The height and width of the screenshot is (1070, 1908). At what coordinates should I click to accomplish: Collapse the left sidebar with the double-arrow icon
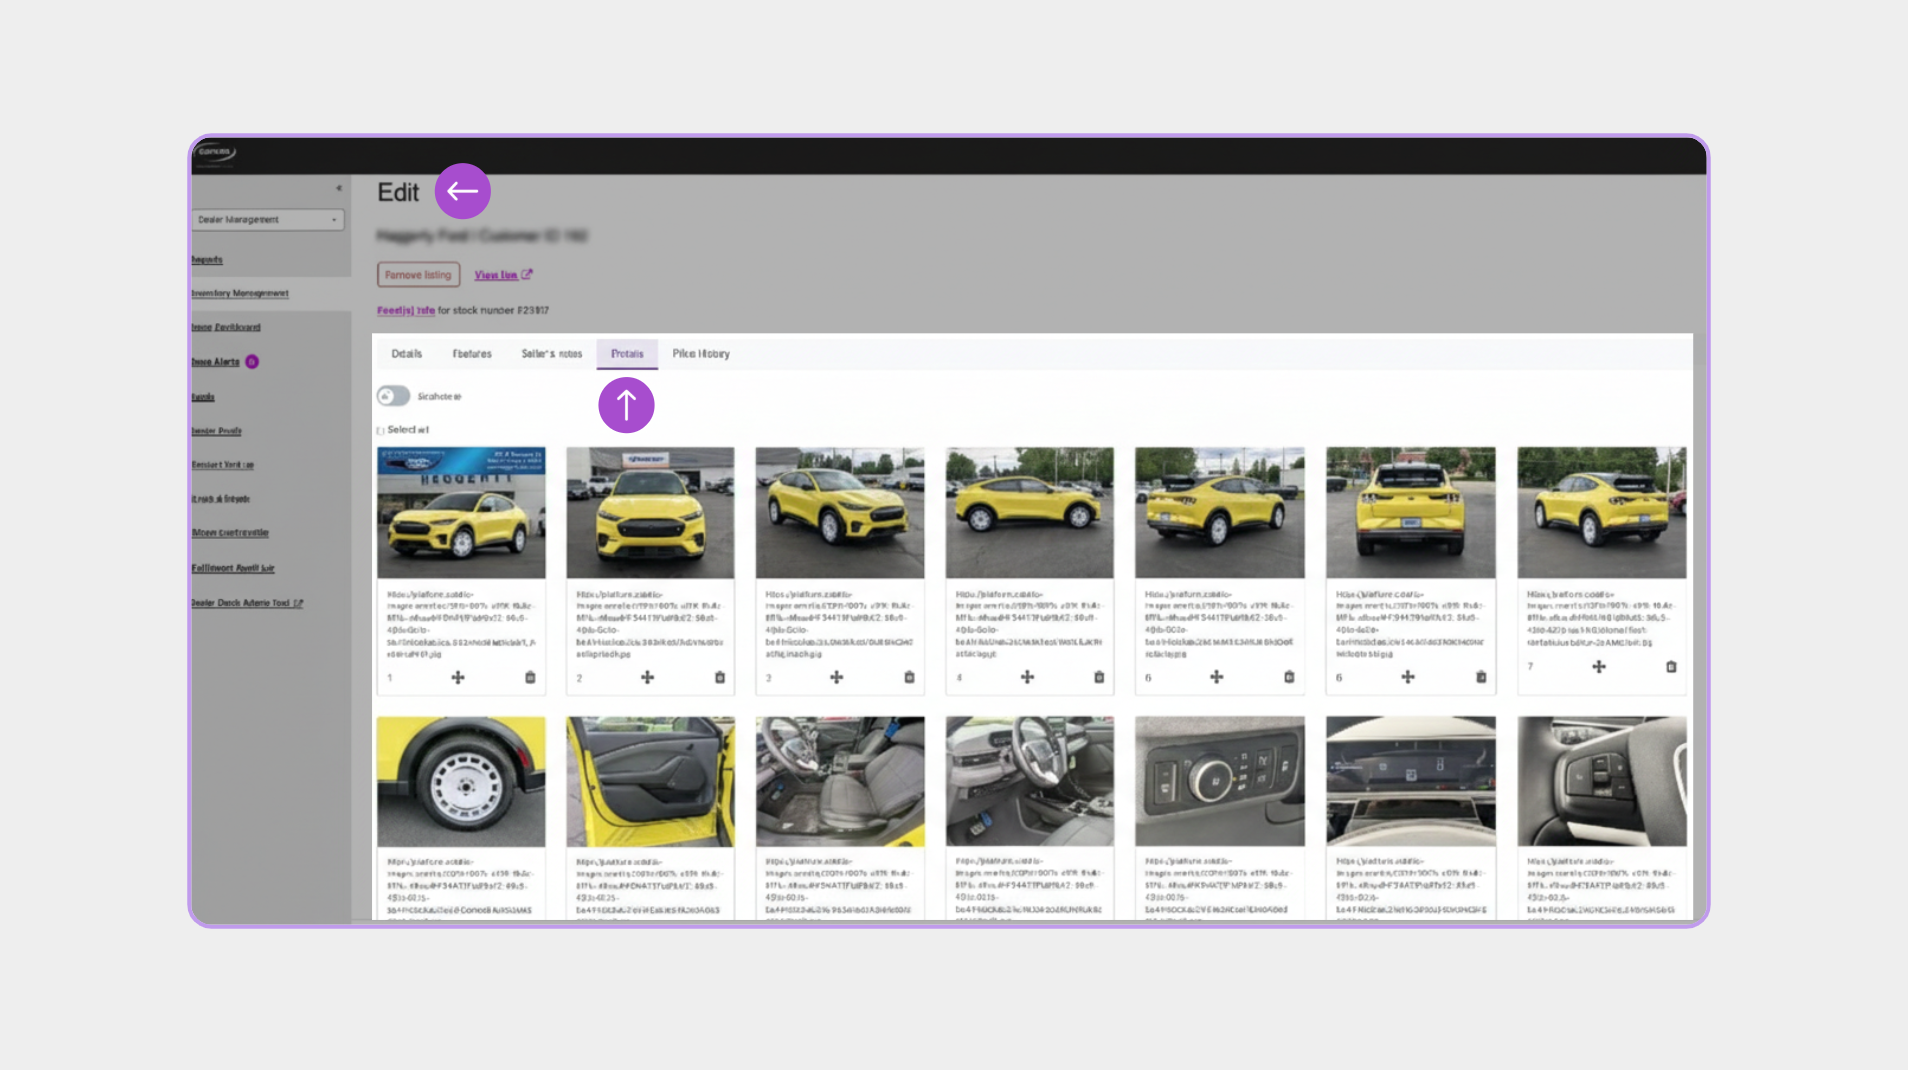(x=339, y=188)
